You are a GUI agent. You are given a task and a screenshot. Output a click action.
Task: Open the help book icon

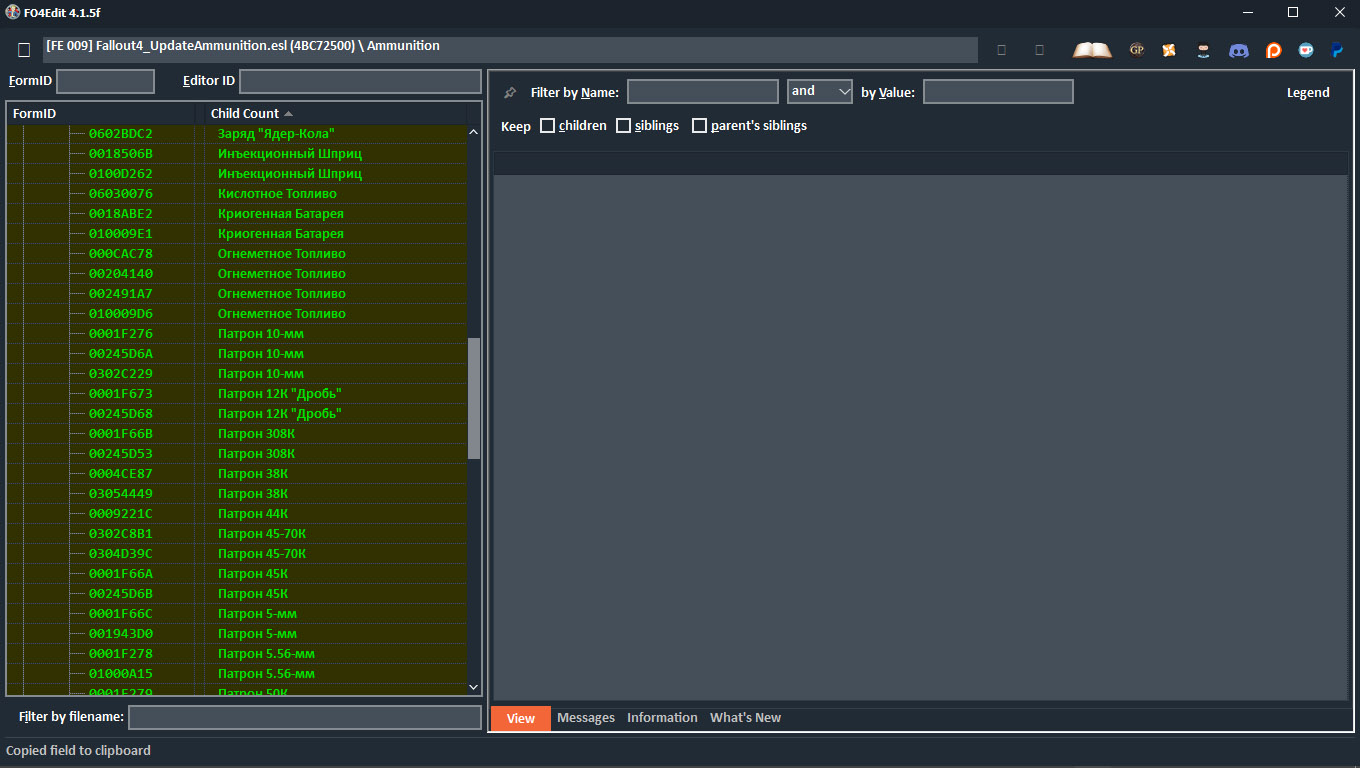point(1092,50)
